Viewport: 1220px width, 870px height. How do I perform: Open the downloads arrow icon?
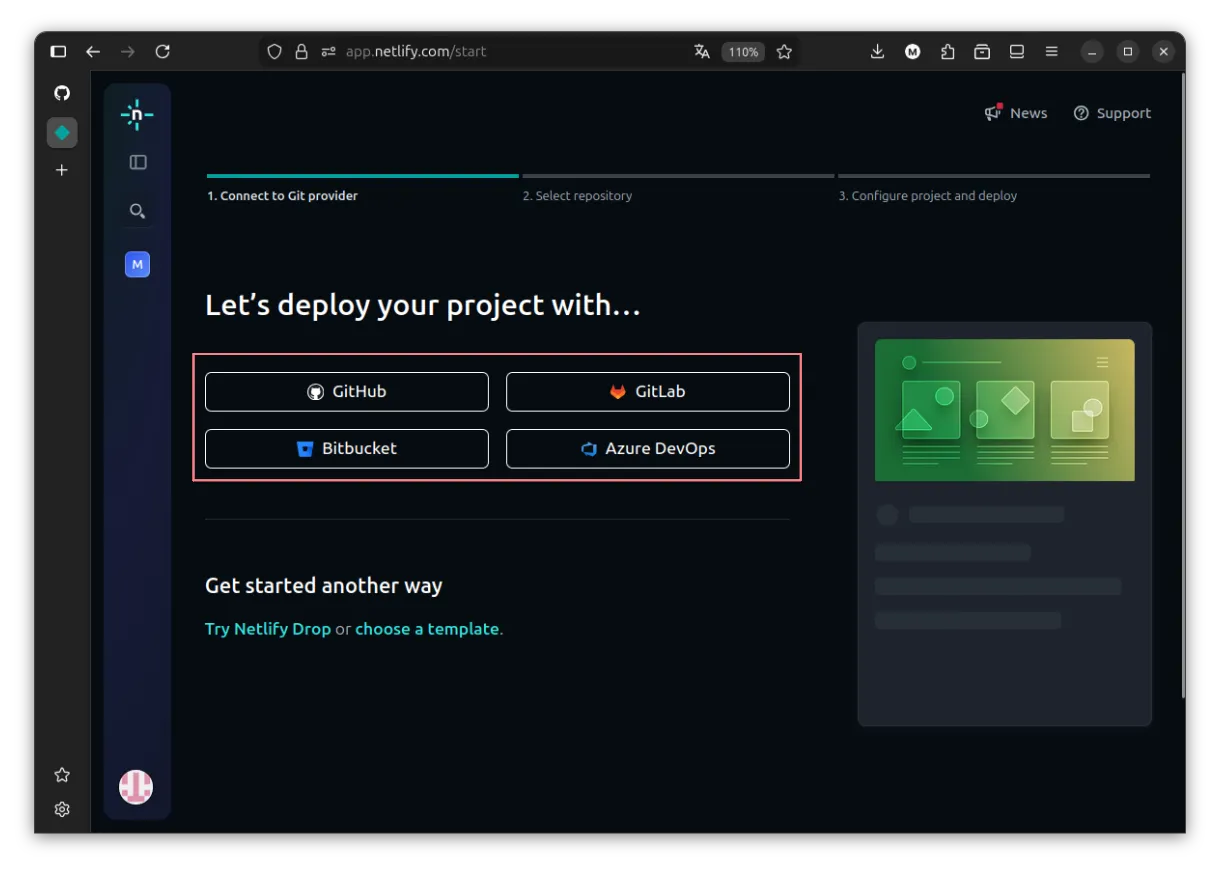tap(877, 52)
